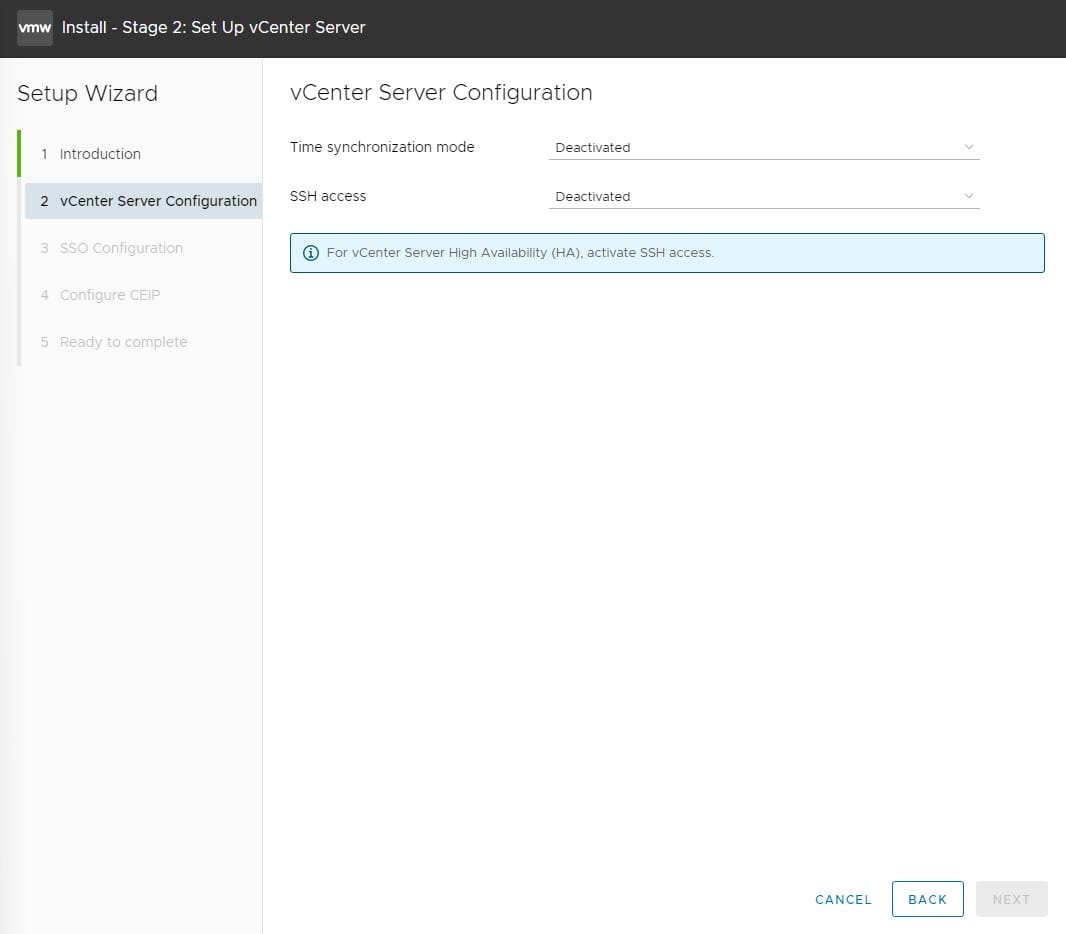Click the info icon in HA notice
Screen dimensions: 1066x934
coord(311,253)
